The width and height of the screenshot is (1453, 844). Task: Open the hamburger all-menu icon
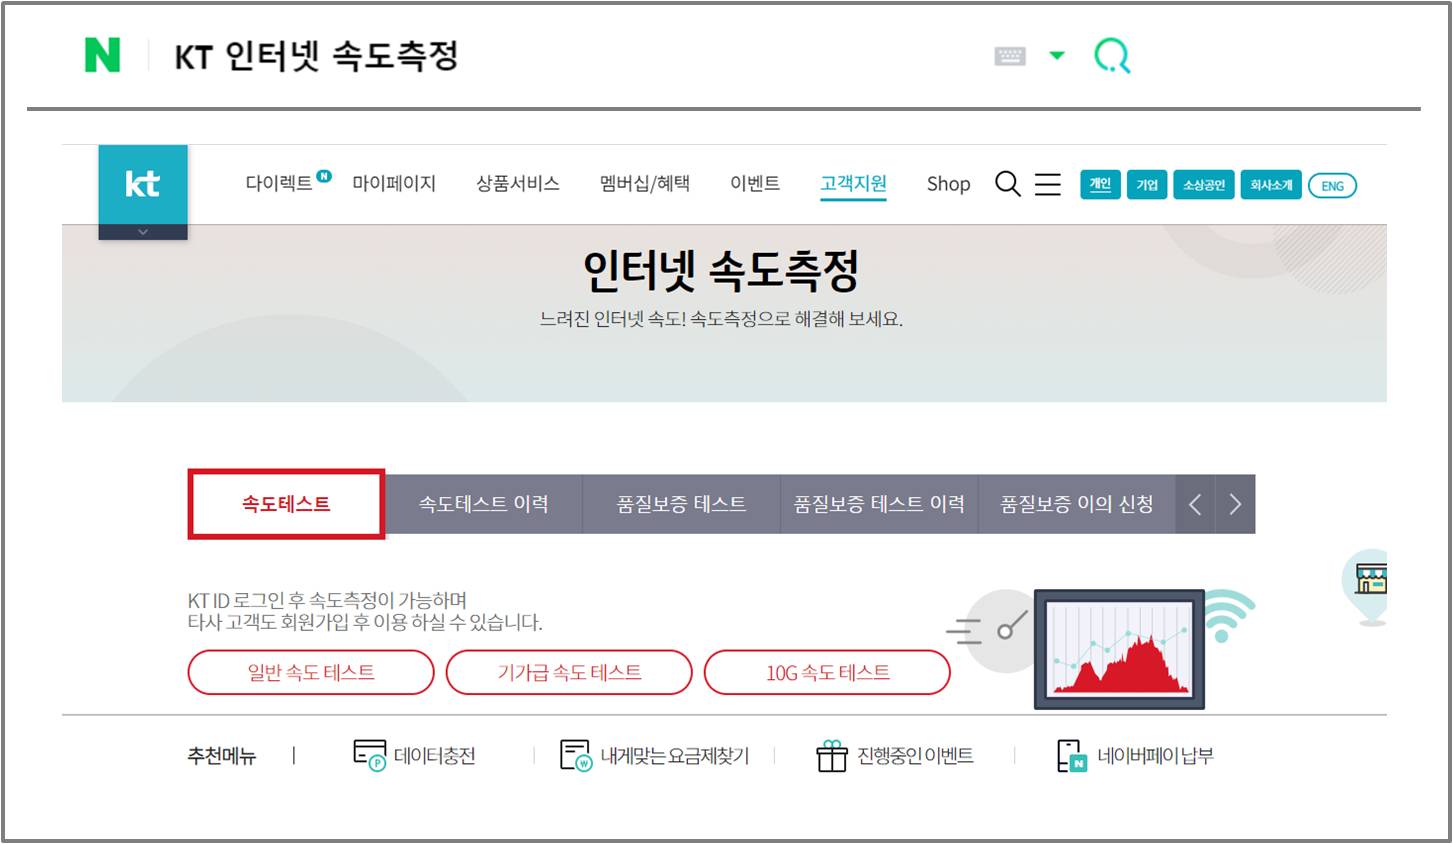(1047, 185)
